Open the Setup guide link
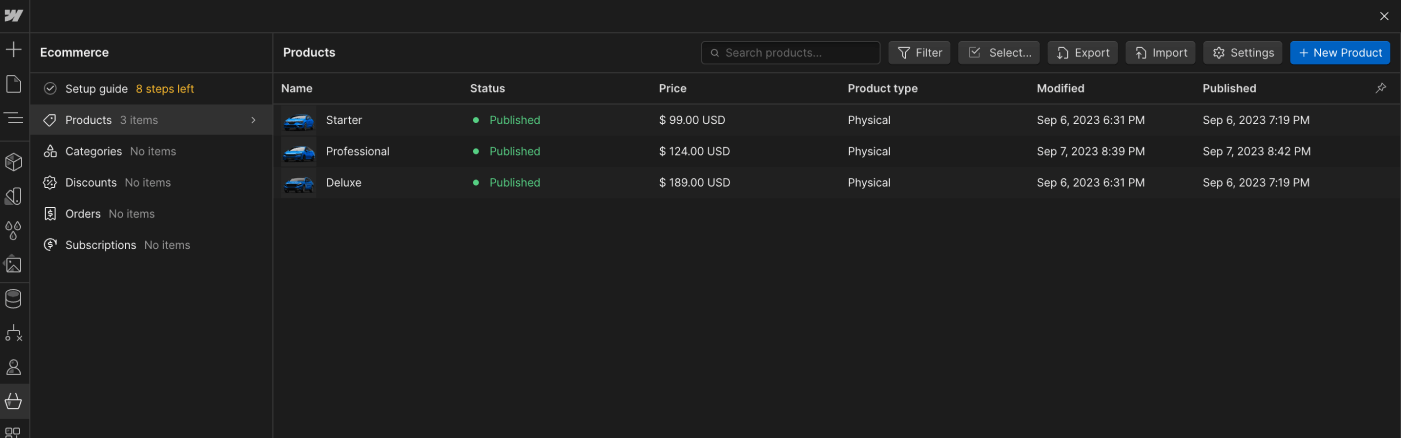The width and height of the screenshot is (1401, 438). 96,89
